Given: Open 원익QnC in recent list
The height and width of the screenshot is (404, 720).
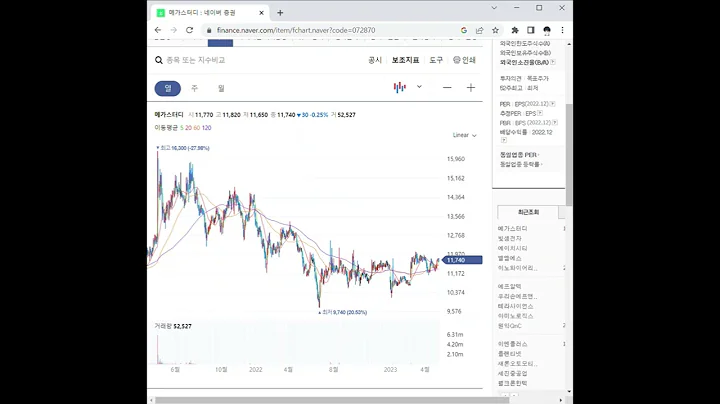Looking at the screenshot, I should point(509,326).
